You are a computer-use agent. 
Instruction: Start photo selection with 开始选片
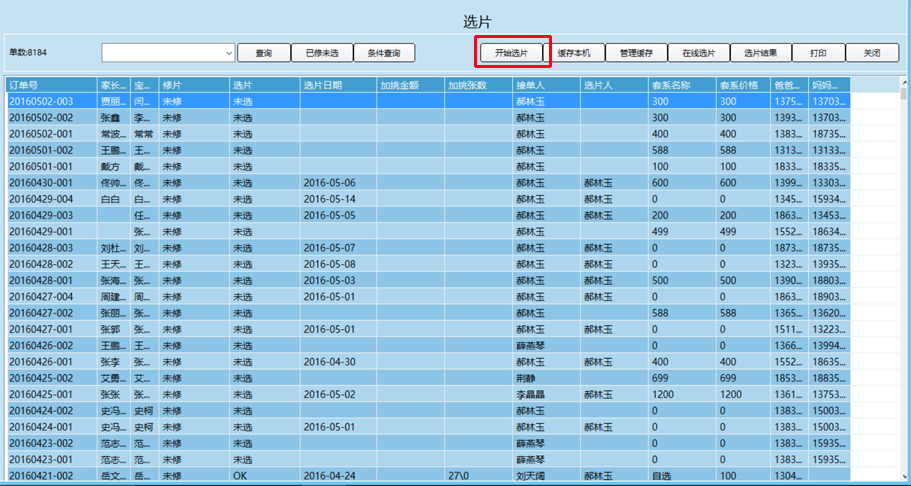[511, 53]
